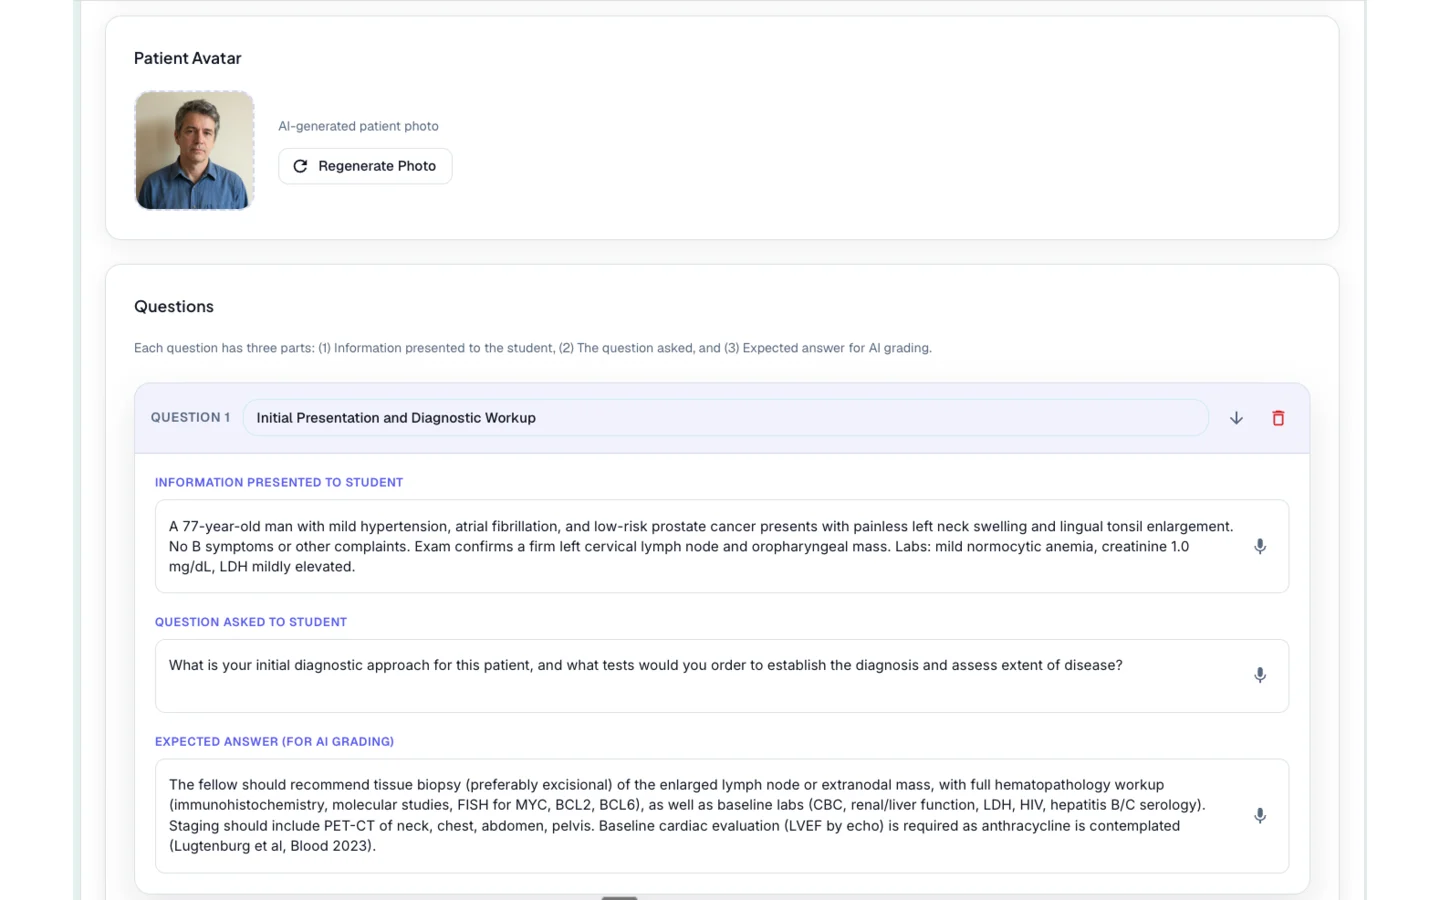Click the refresh icon inside Regenerate Photo
Viewport: 1440px width, 900px height.
300,166
